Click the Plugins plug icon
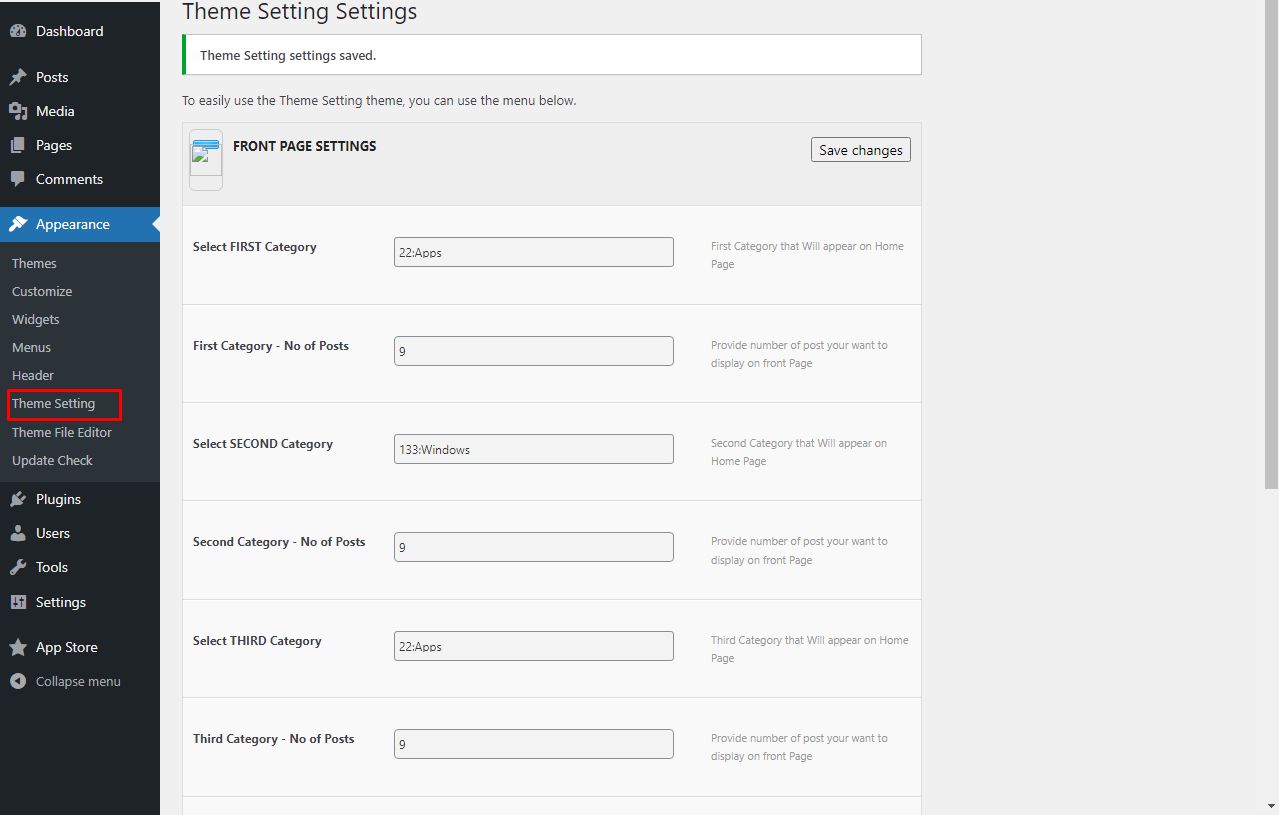Screen dimensions: 1279x815 click(x=18, y=499)
